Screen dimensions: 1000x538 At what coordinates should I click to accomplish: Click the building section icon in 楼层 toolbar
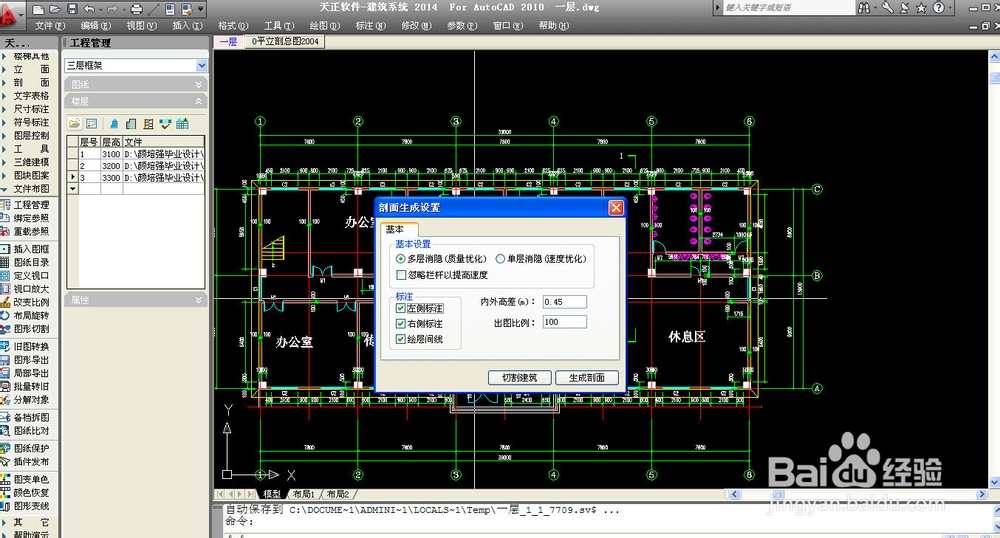pyautogui.click(x=149, y=124)
